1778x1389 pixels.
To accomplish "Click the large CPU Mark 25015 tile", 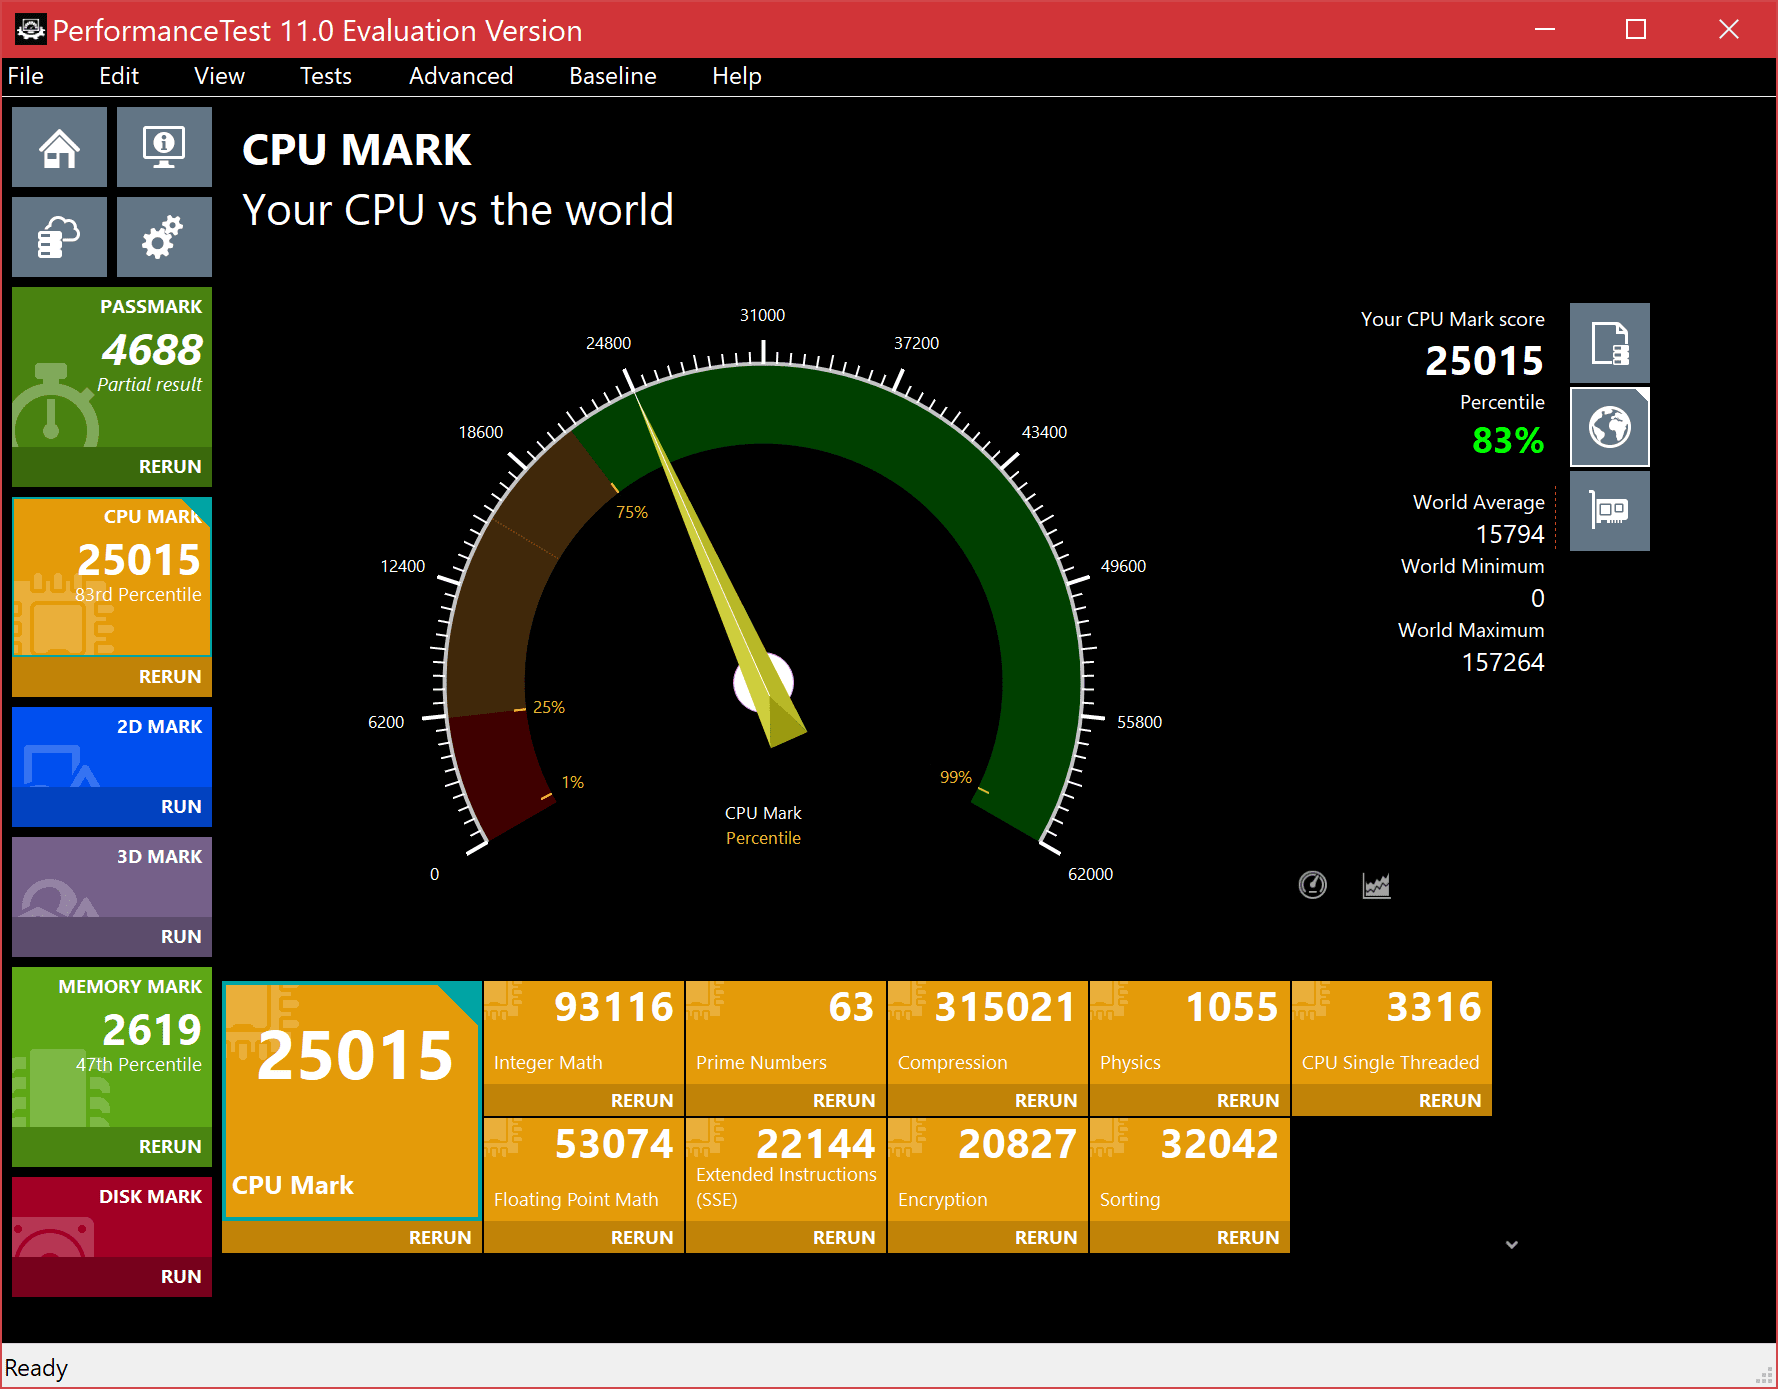I will (352, 1101).
